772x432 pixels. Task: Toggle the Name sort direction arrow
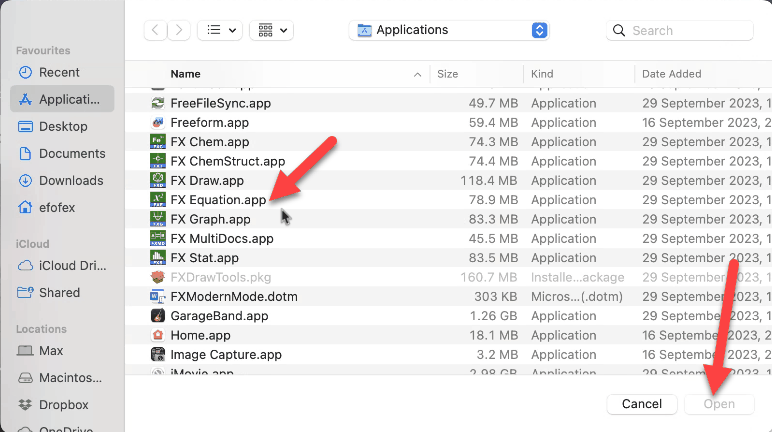point(418,74)
